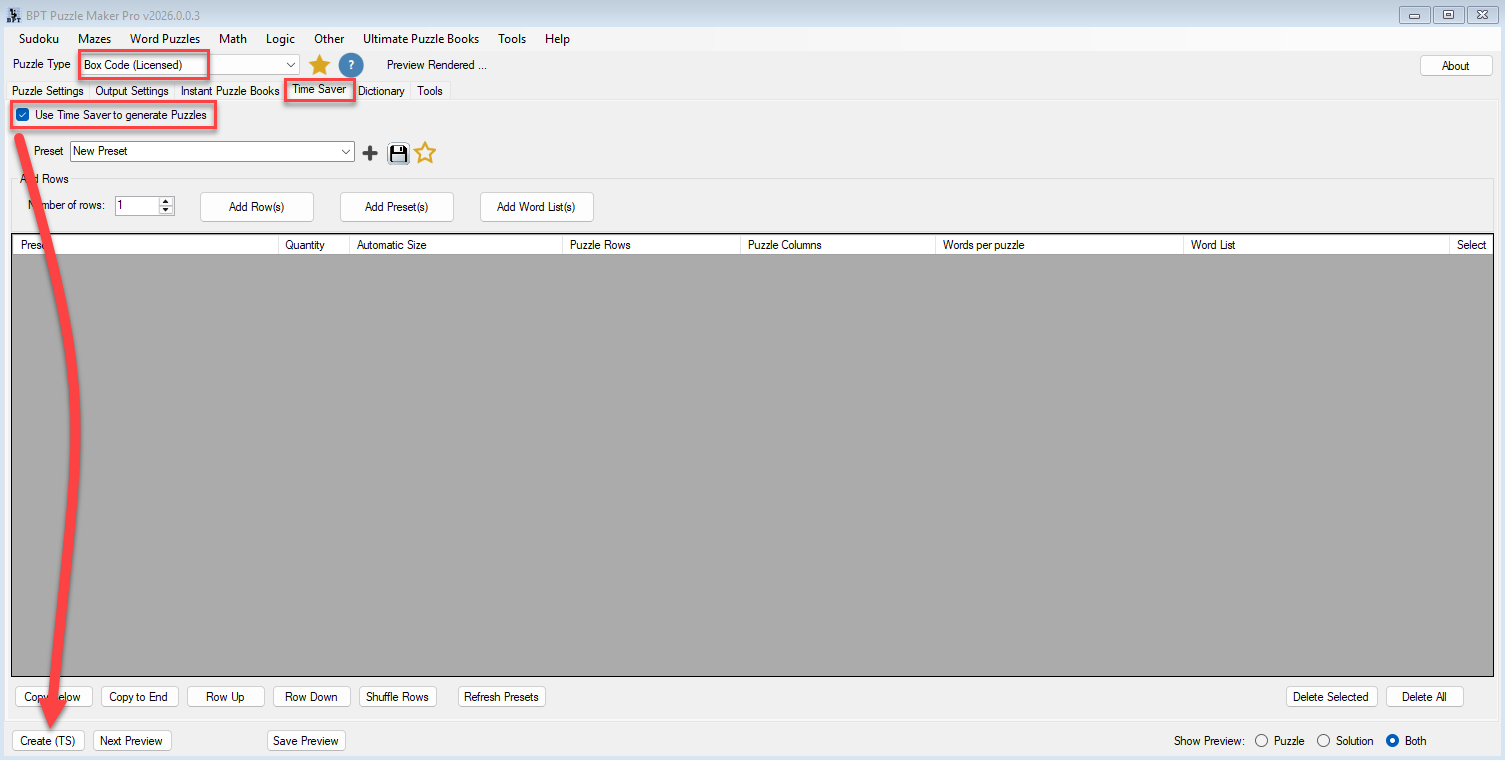Increase number of rows with up arrow
Viewport: 1505px width, 760px height.
[x=166, y=201]
